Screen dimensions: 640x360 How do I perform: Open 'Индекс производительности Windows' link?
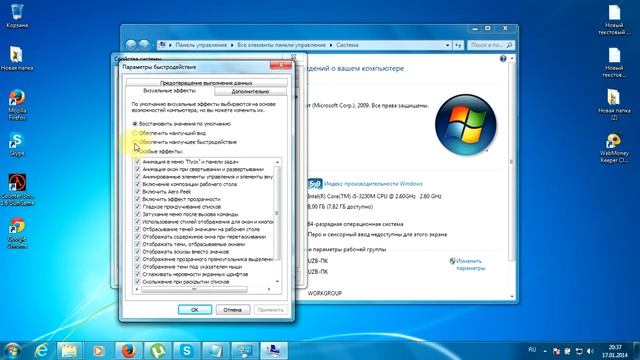tap(373, 184)
